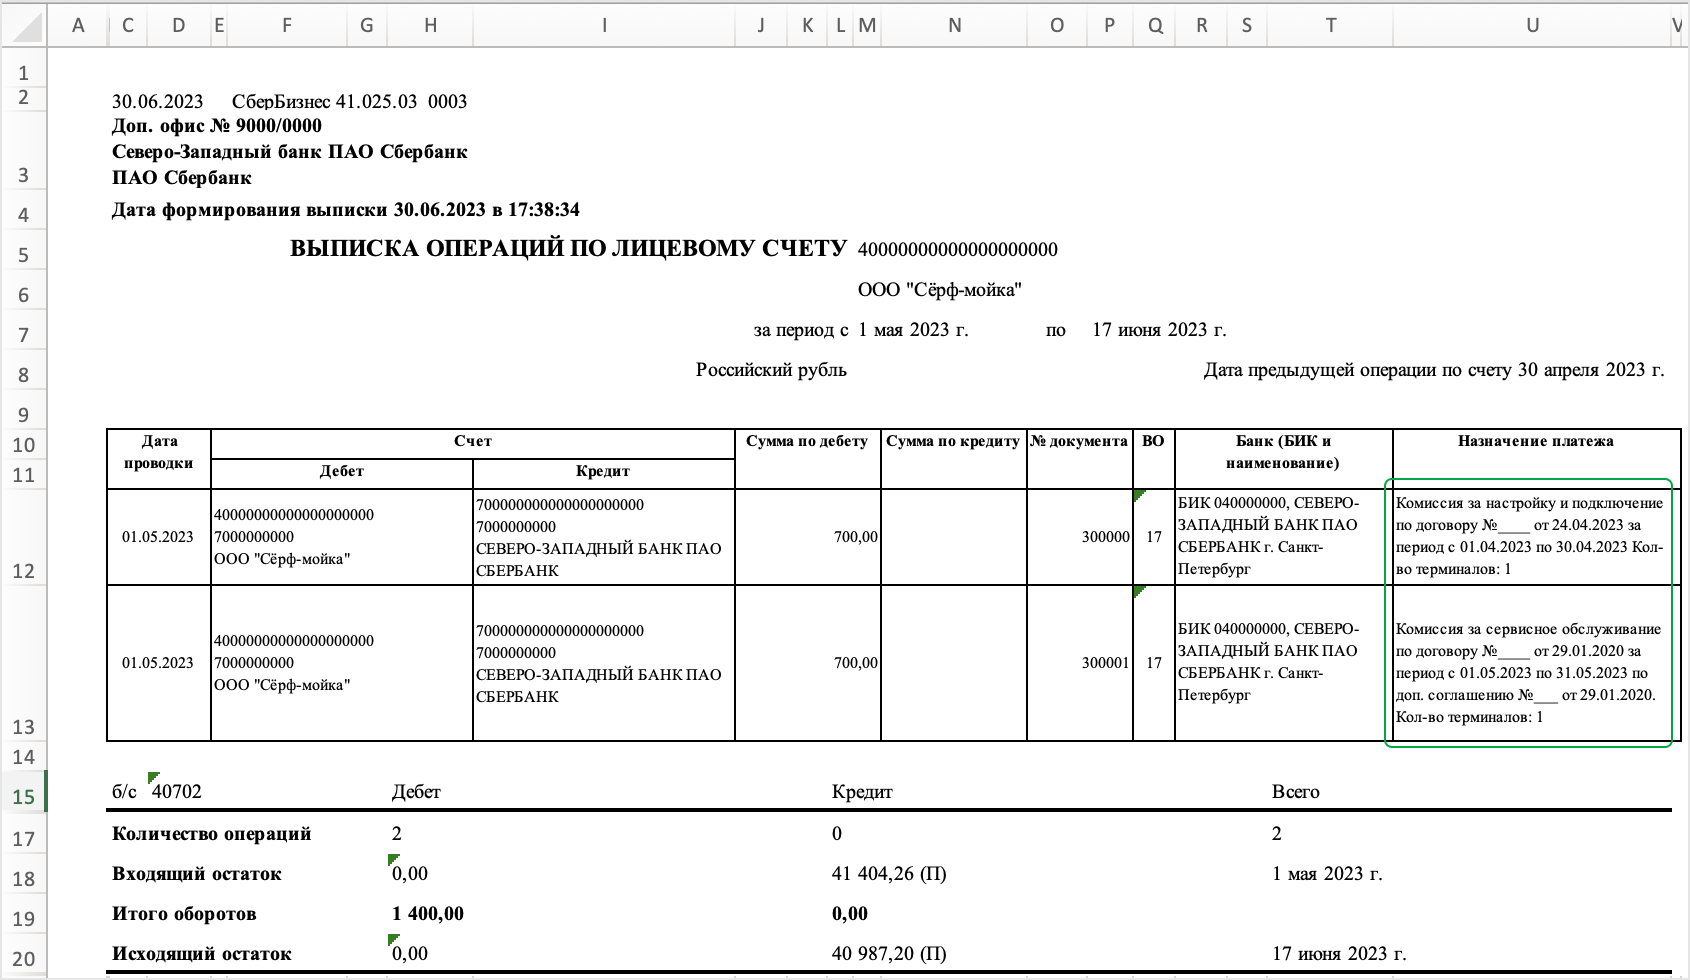Click the select-all corner of the sheet
Image resolution: width=1690 pixels, height=980 pixels.
tap(23, 26)
